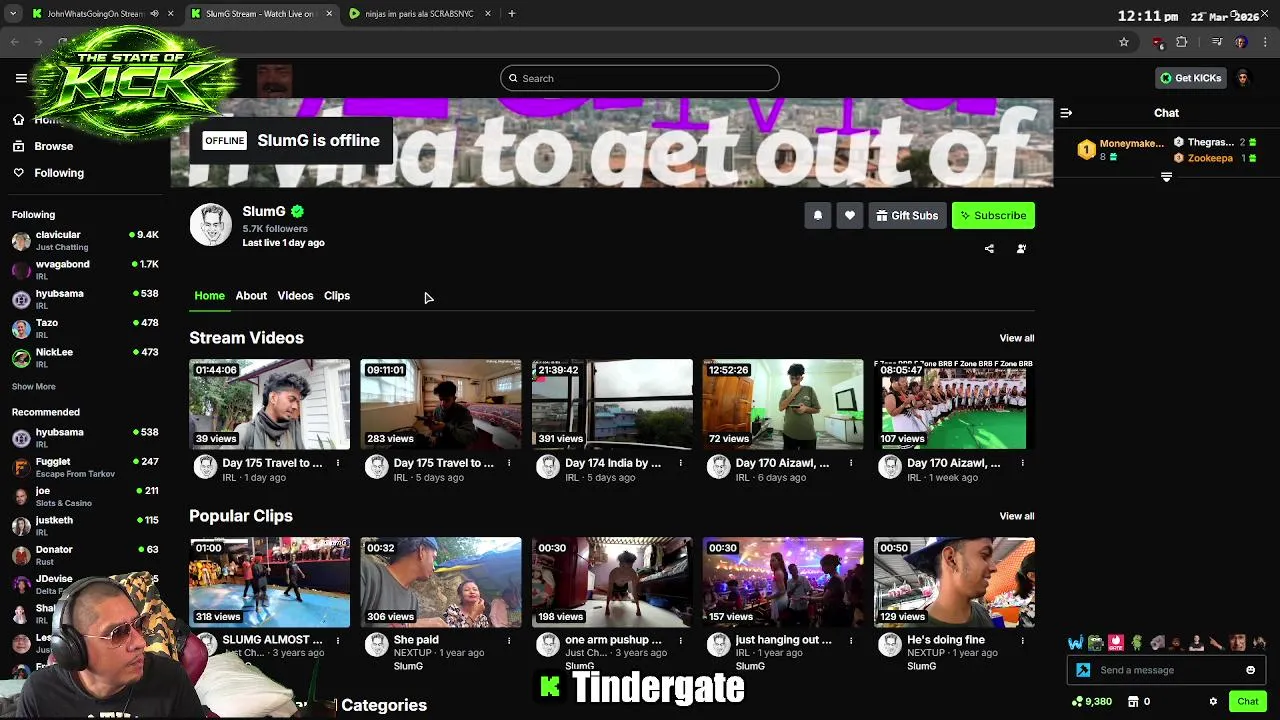
Task: Switch to the Clips channel tab
Action: (x=337, y=296)
